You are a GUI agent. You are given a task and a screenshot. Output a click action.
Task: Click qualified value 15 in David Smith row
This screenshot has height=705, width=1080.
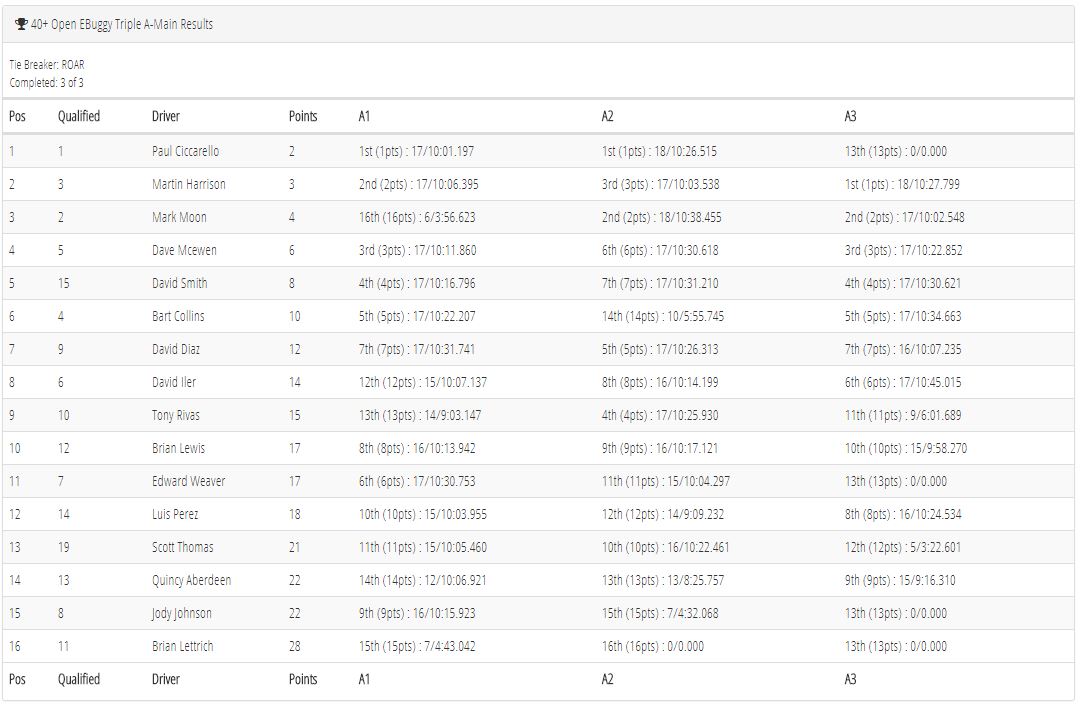[x=63, y=284]
